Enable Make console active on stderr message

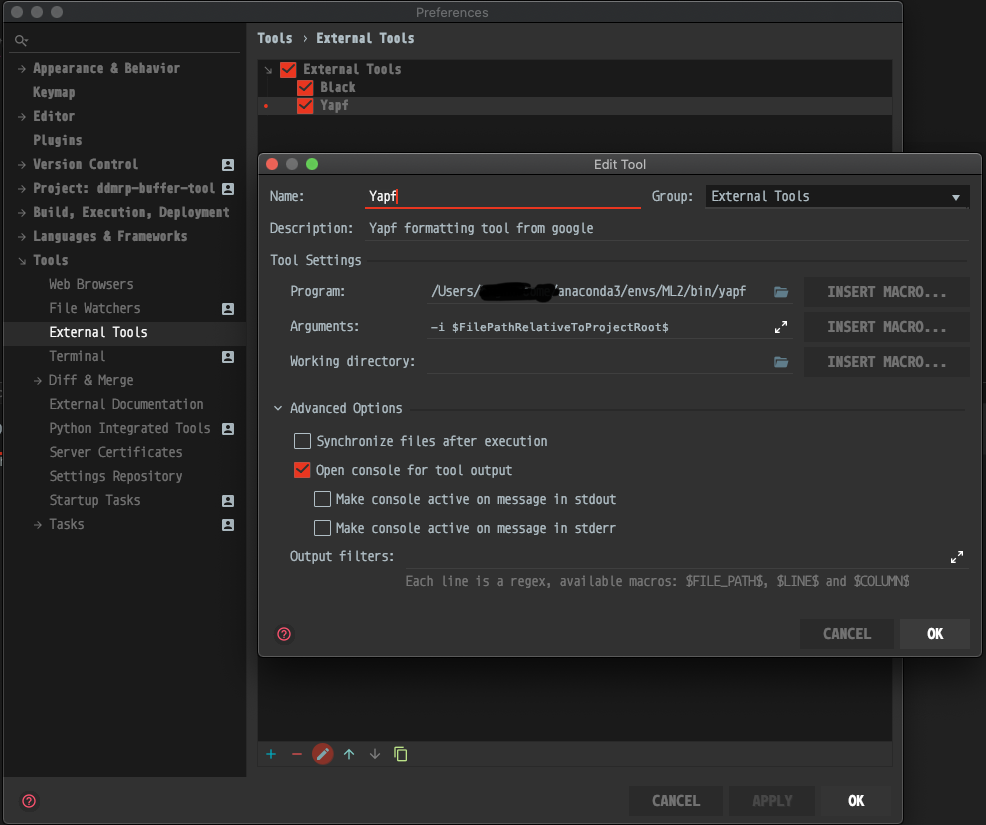(x=323, y=528)
